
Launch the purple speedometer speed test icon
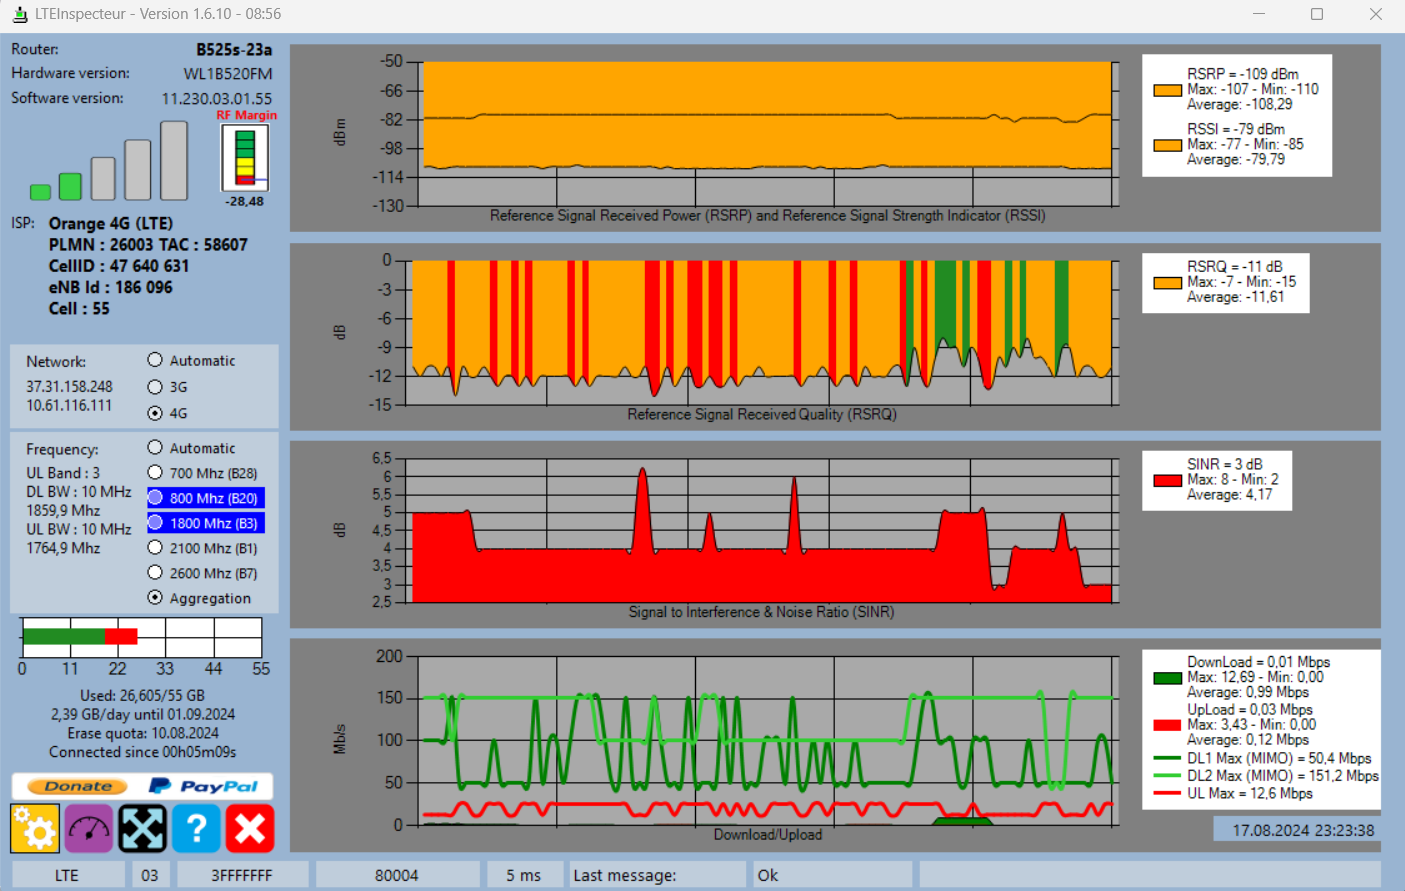[x=89, y=829]
